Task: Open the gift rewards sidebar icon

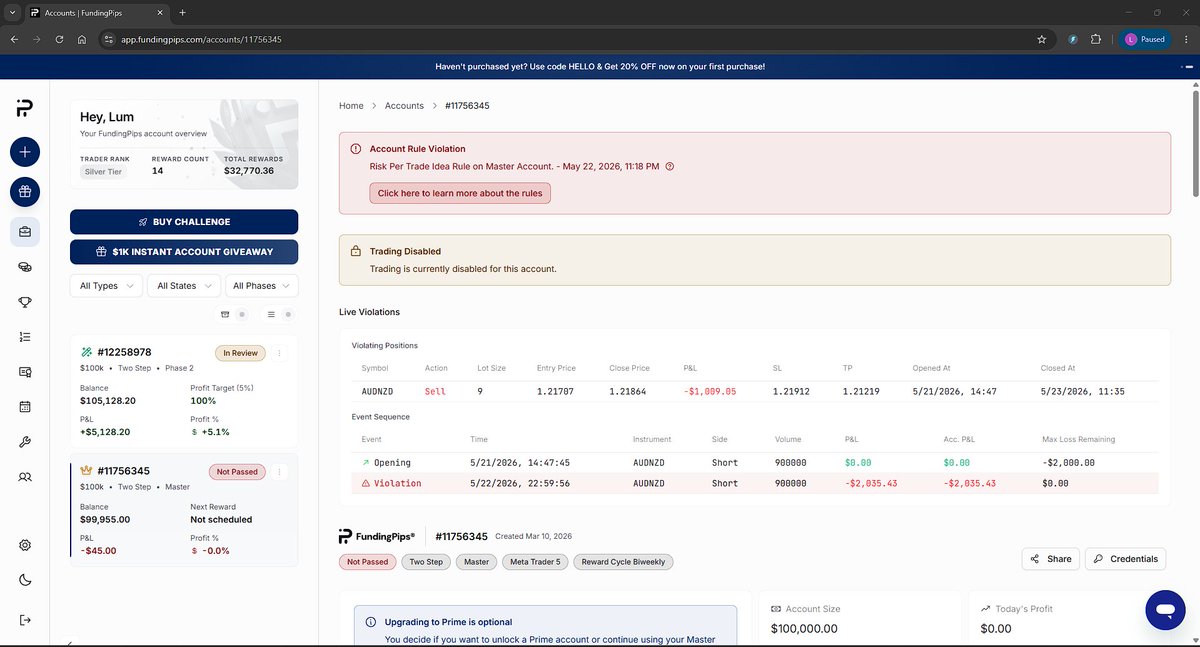Action: [25, 192]
